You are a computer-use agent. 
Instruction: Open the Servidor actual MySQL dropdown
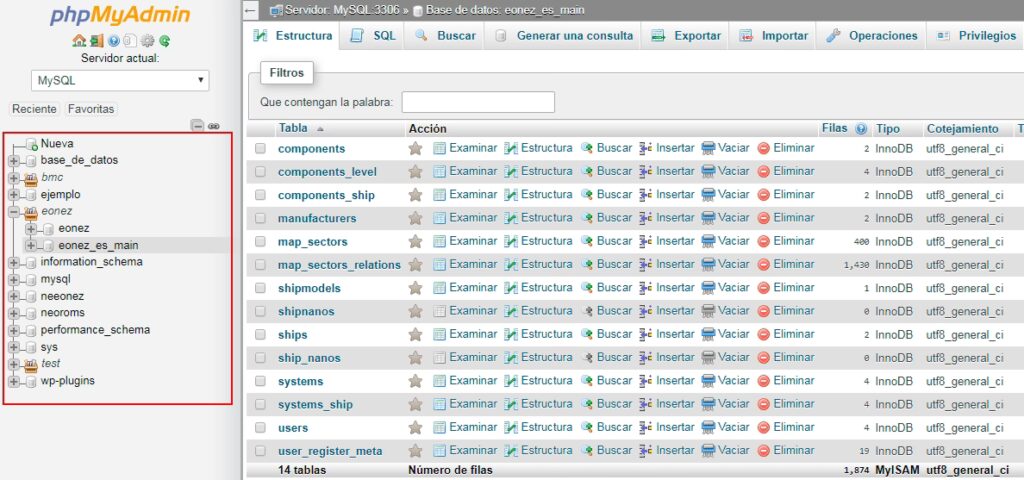tap(120, 80)
